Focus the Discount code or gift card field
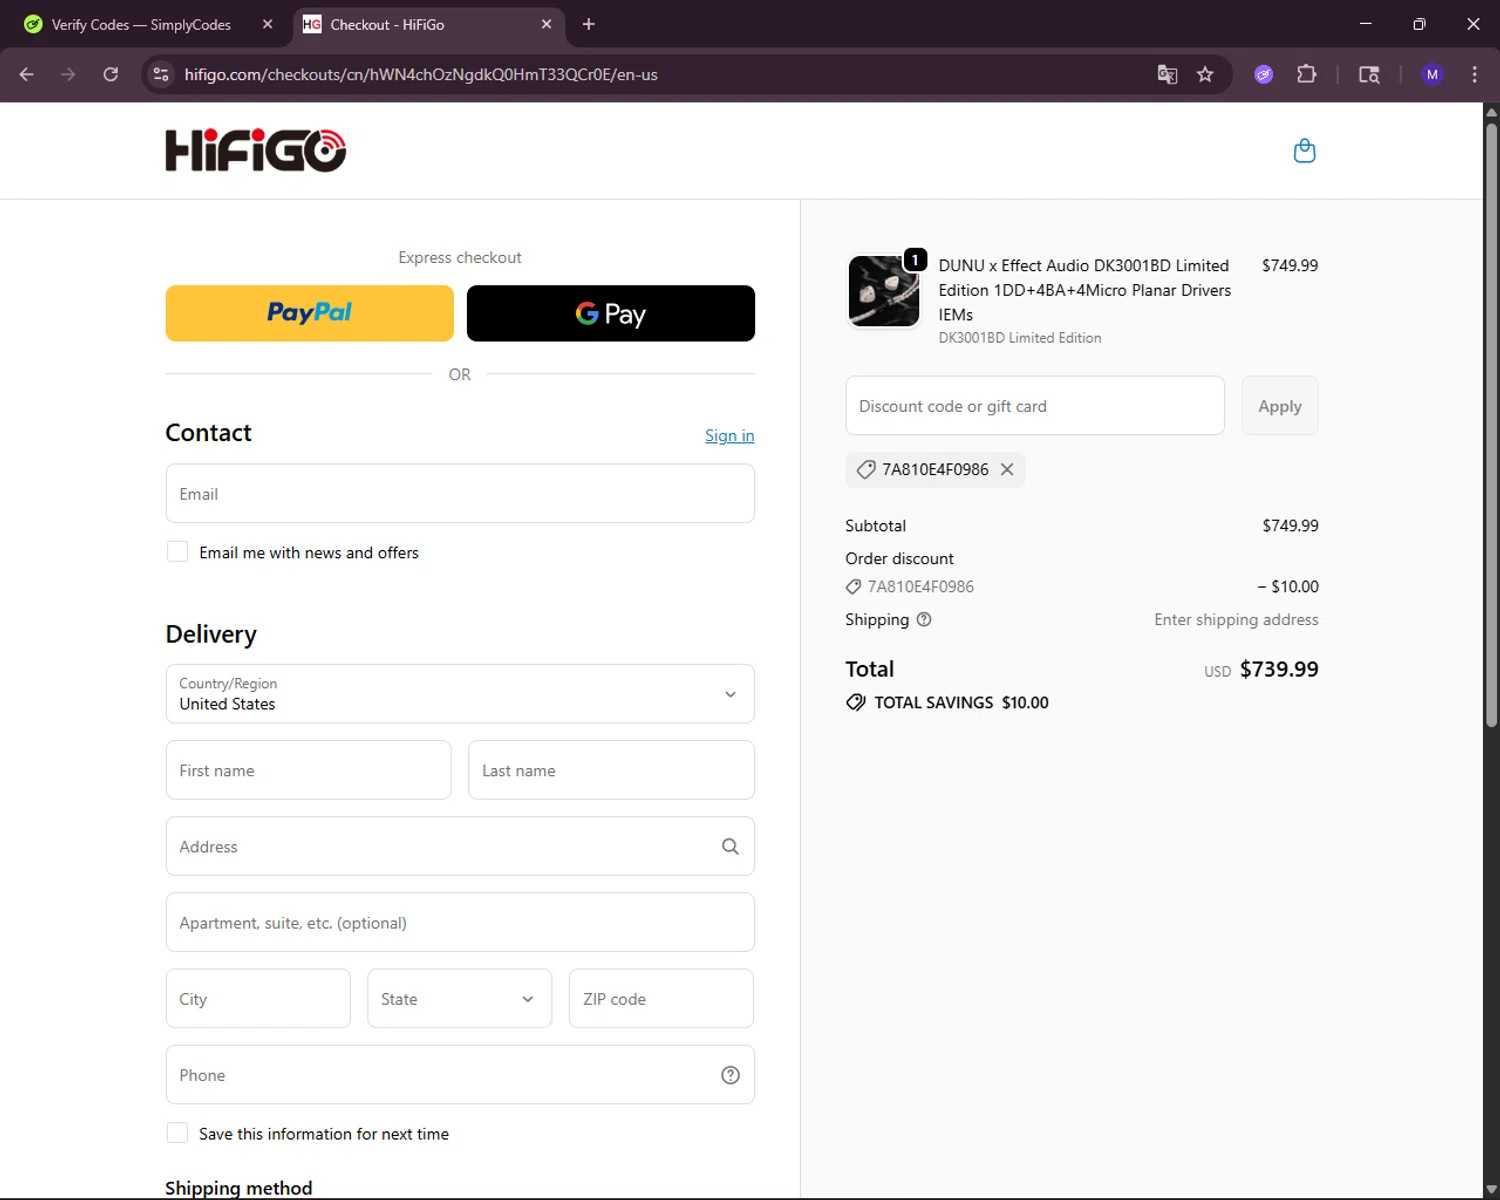The height and width of the screenshot is (1200, 1500). point(1035,406)
